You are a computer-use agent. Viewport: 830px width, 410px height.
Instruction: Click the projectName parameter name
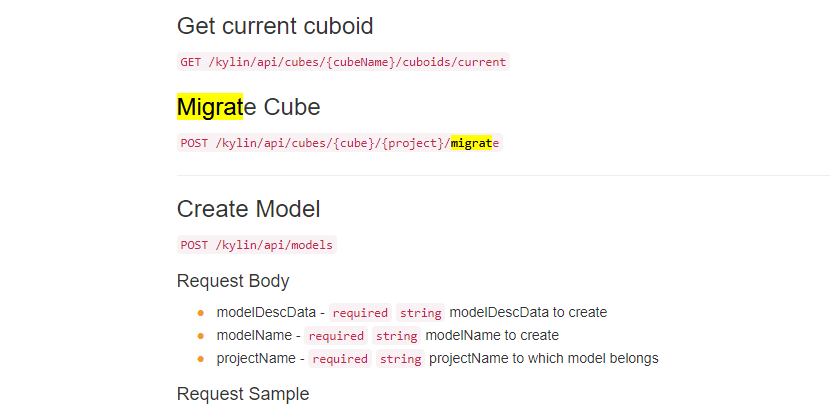[255, 358]
